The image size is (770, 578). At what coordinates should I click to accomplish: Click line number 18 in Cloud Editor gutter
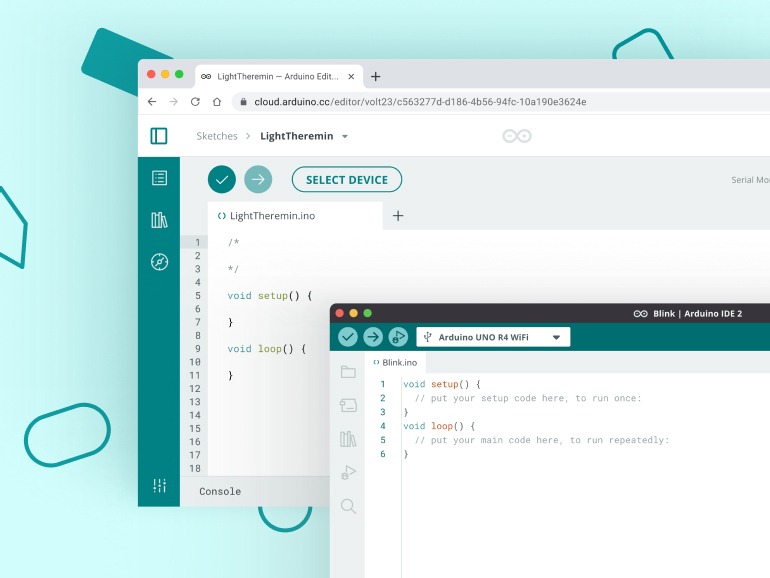pos(195,468)
